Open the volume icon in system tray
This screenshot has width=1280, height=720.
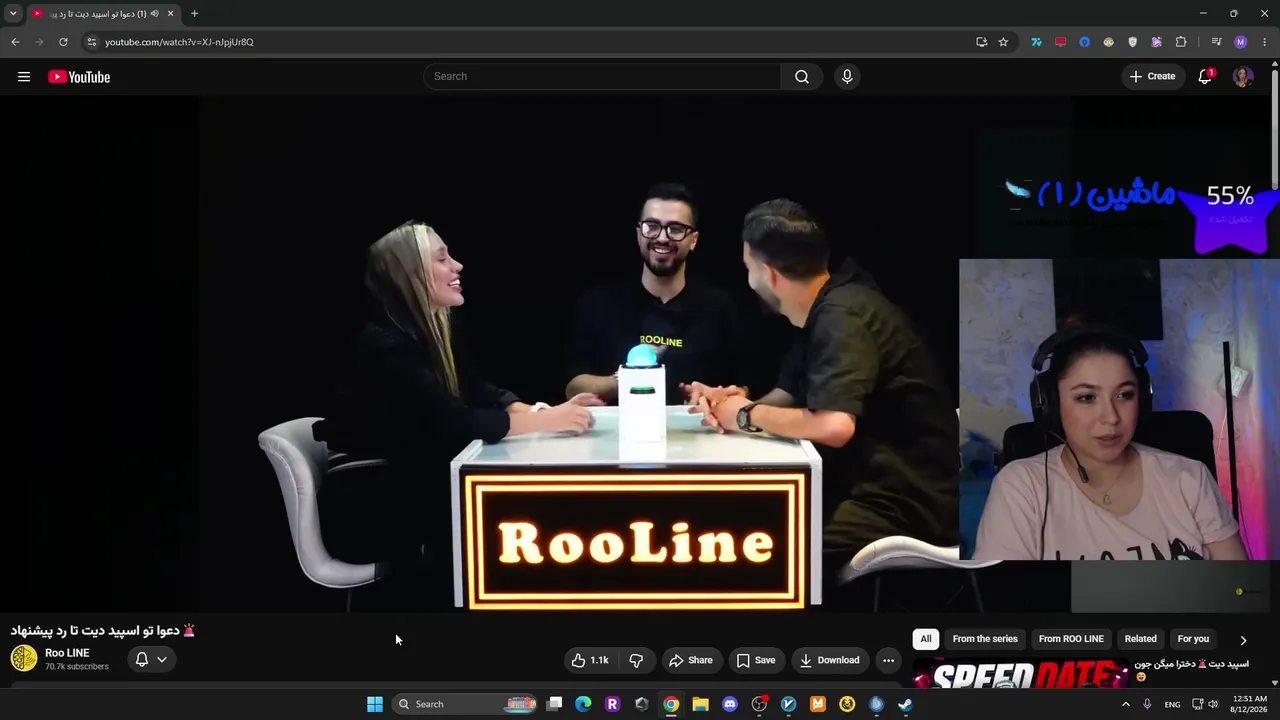[1214, 704]
